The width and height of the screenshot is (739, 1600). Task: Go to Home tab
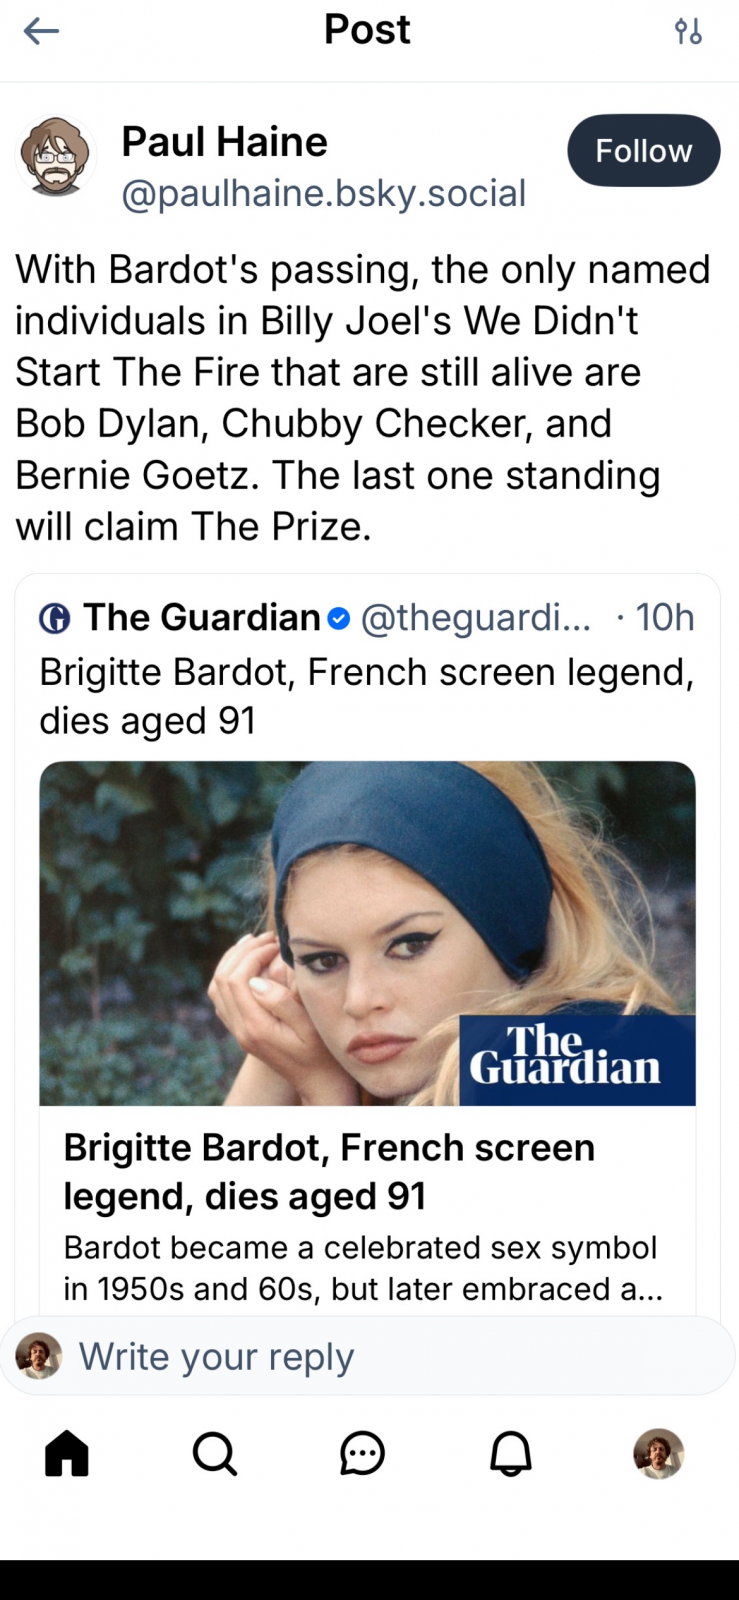click(67, 1453)
